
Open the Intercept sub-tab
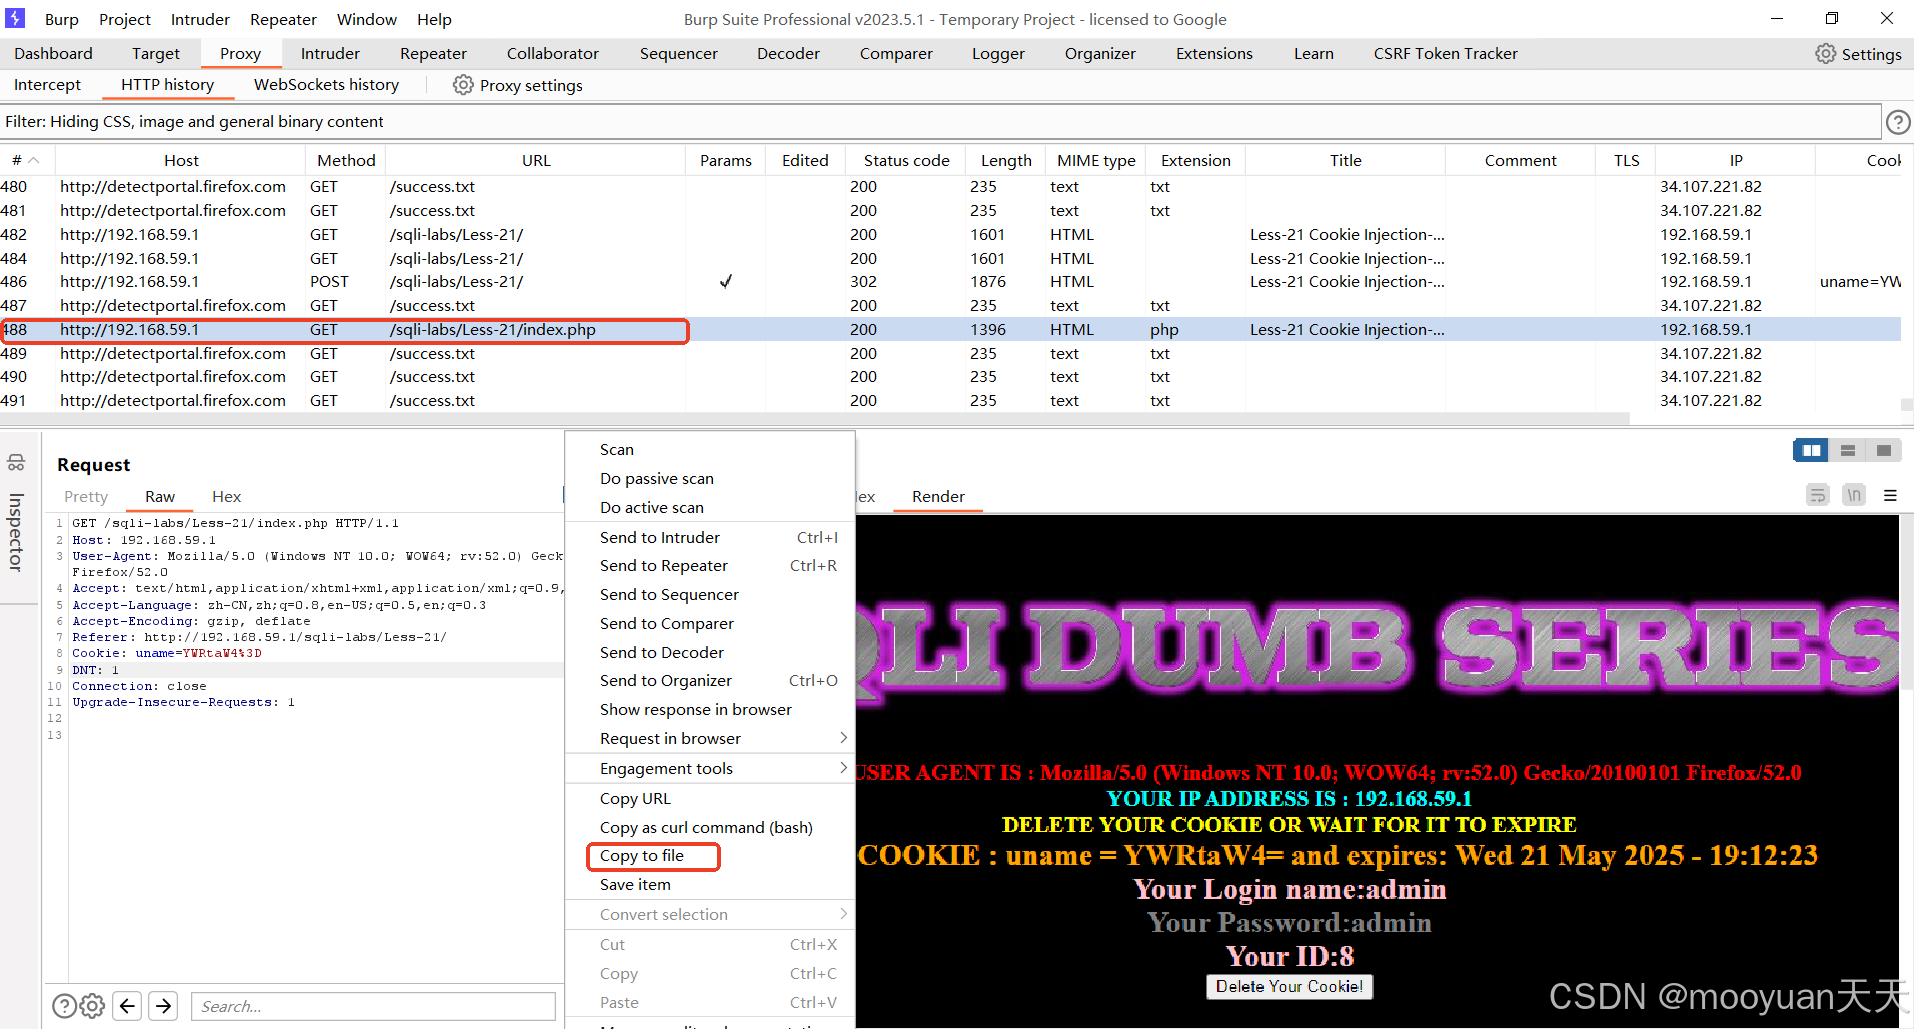click(x=47, y=85)
